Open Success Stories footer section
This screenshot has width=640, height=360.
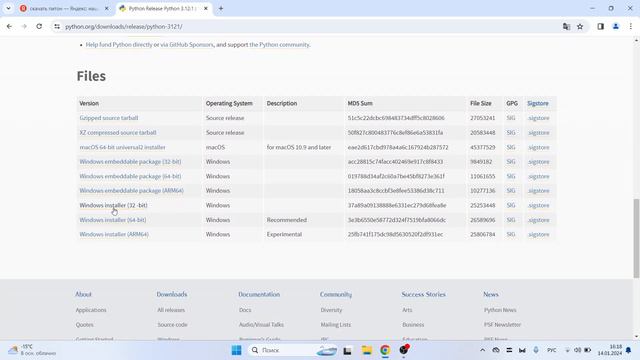point(423,294)
